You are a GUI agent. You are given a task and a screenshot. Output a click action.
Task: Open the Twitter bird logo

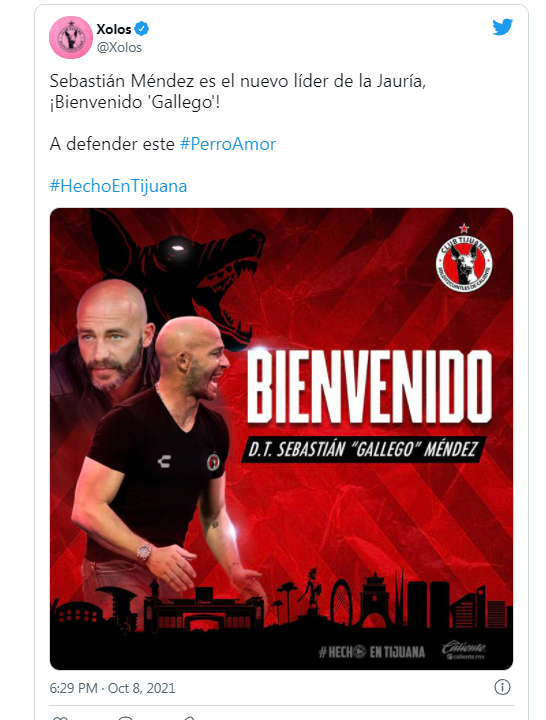coord(502,27)
